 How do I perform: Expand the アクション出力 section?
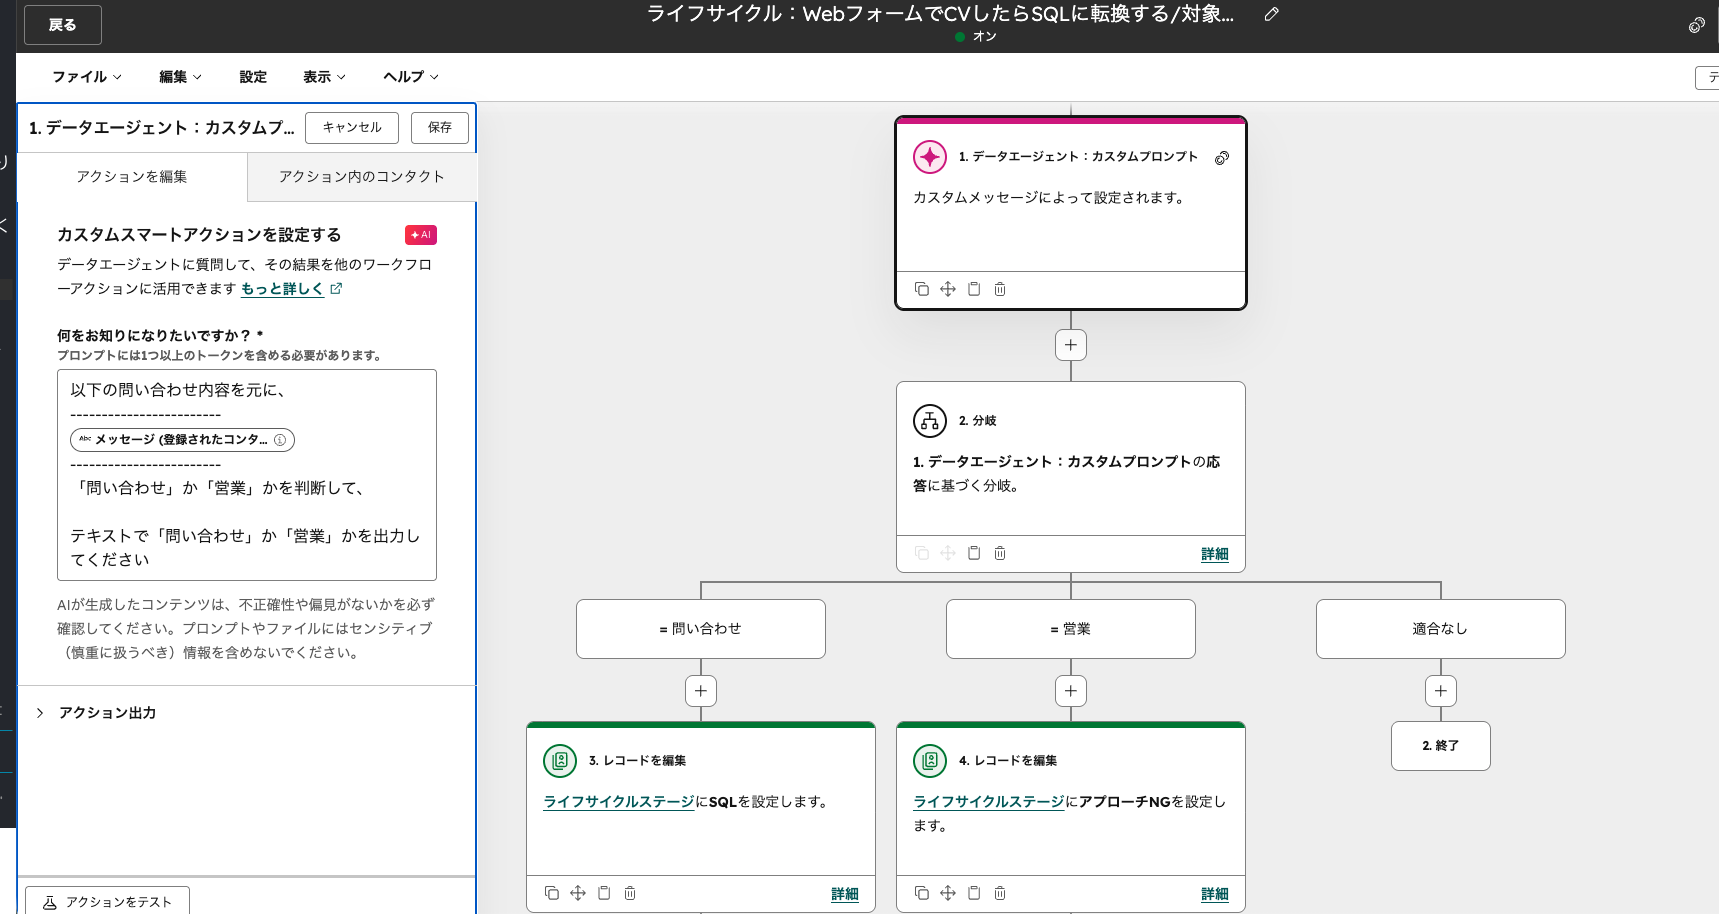96,713
